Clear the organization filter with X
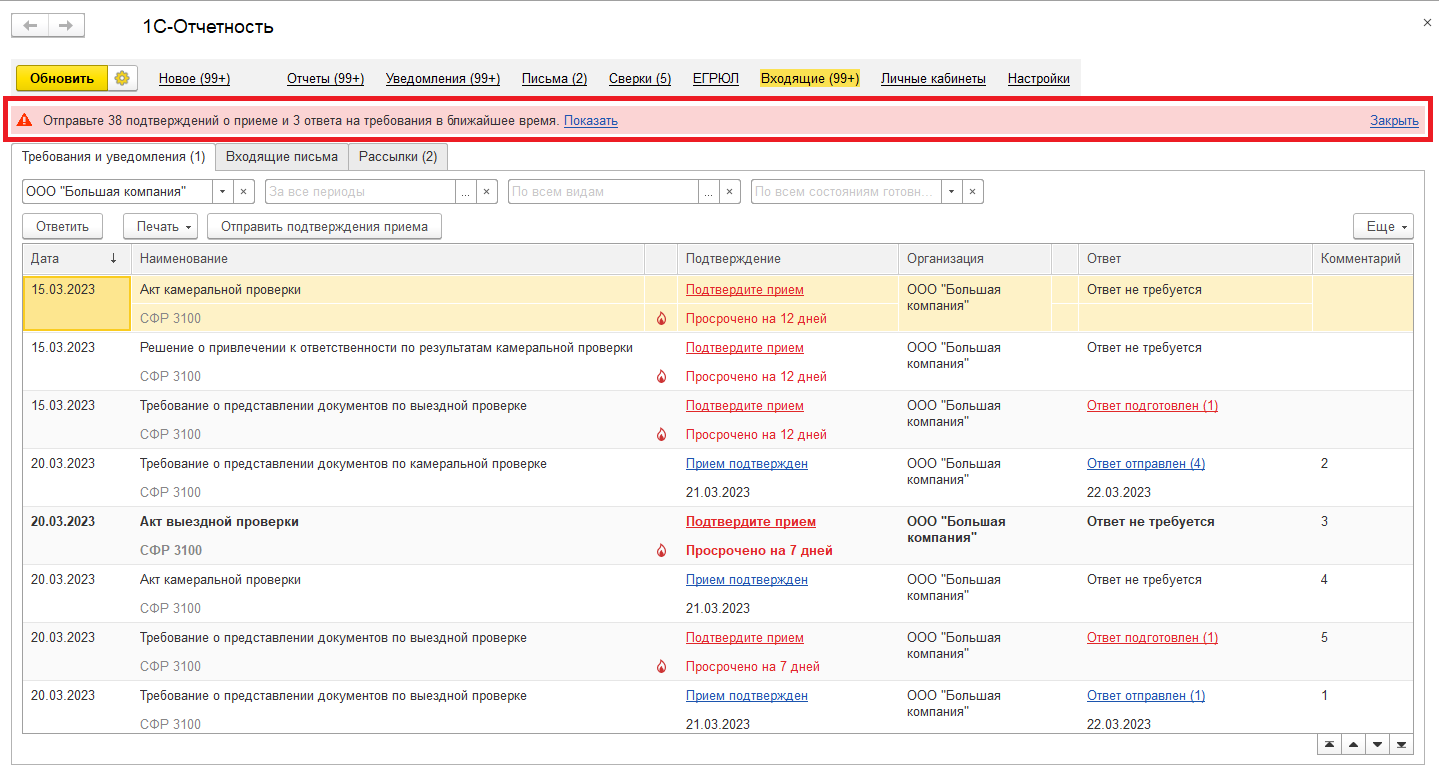The height and width of the screenshot is (773, 1439). (x=245, y=191)
